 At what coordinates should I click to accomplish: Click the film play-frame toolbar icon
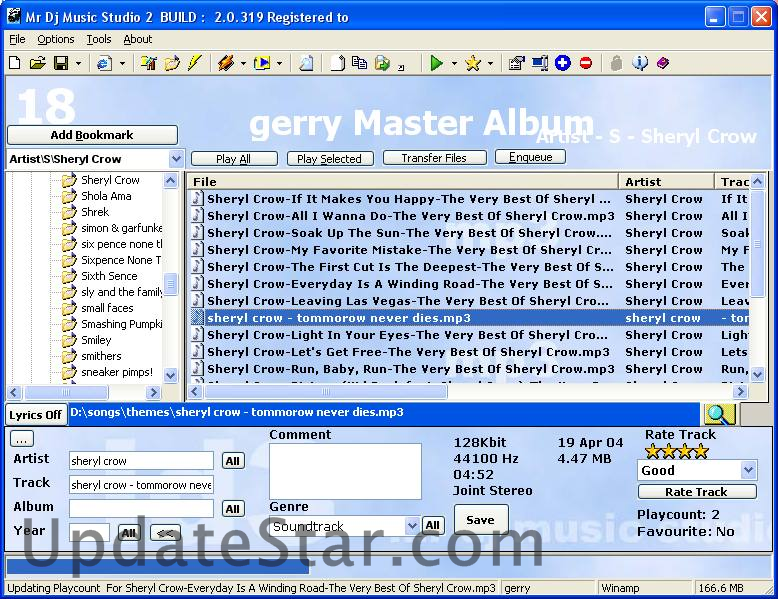coord(261,63)
